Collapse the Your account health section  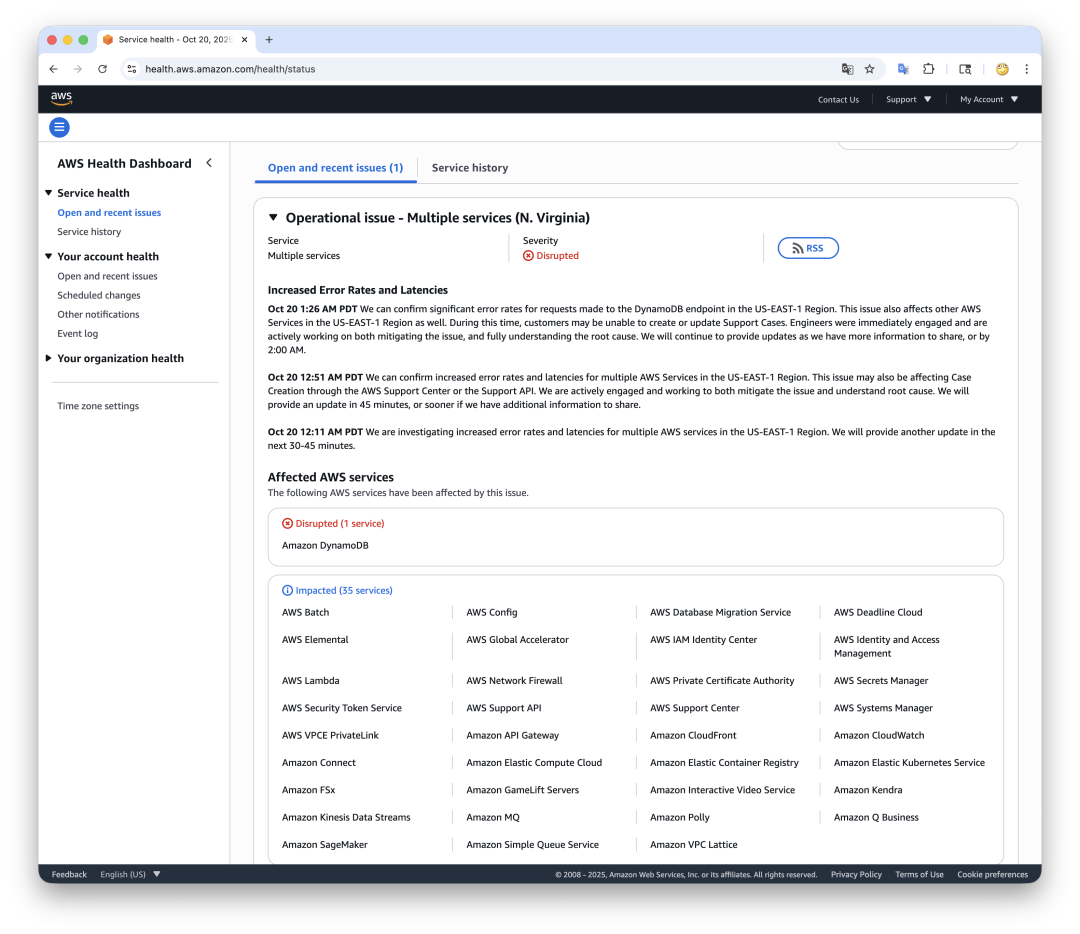pyautogui.click(x=48, y=256)
